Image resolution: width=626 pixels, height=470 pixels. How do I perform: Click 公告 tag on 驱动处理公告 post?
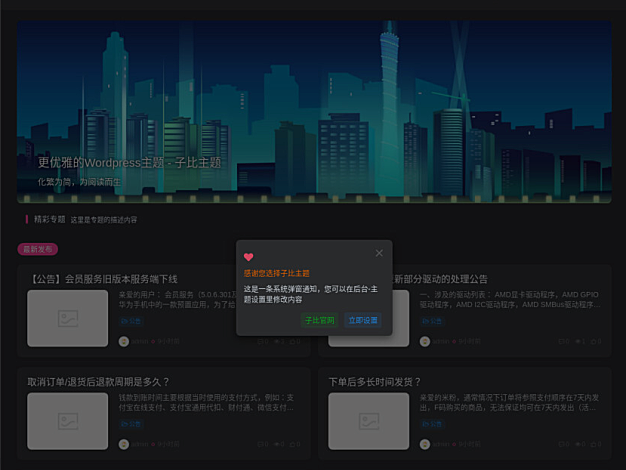pos(432,321)
